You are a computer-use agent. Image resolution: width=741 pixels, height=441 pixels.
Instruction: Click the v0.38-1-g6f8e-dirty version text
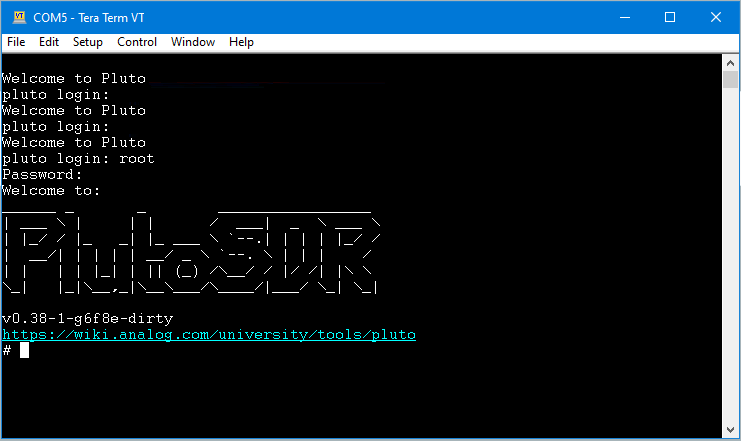87,318
